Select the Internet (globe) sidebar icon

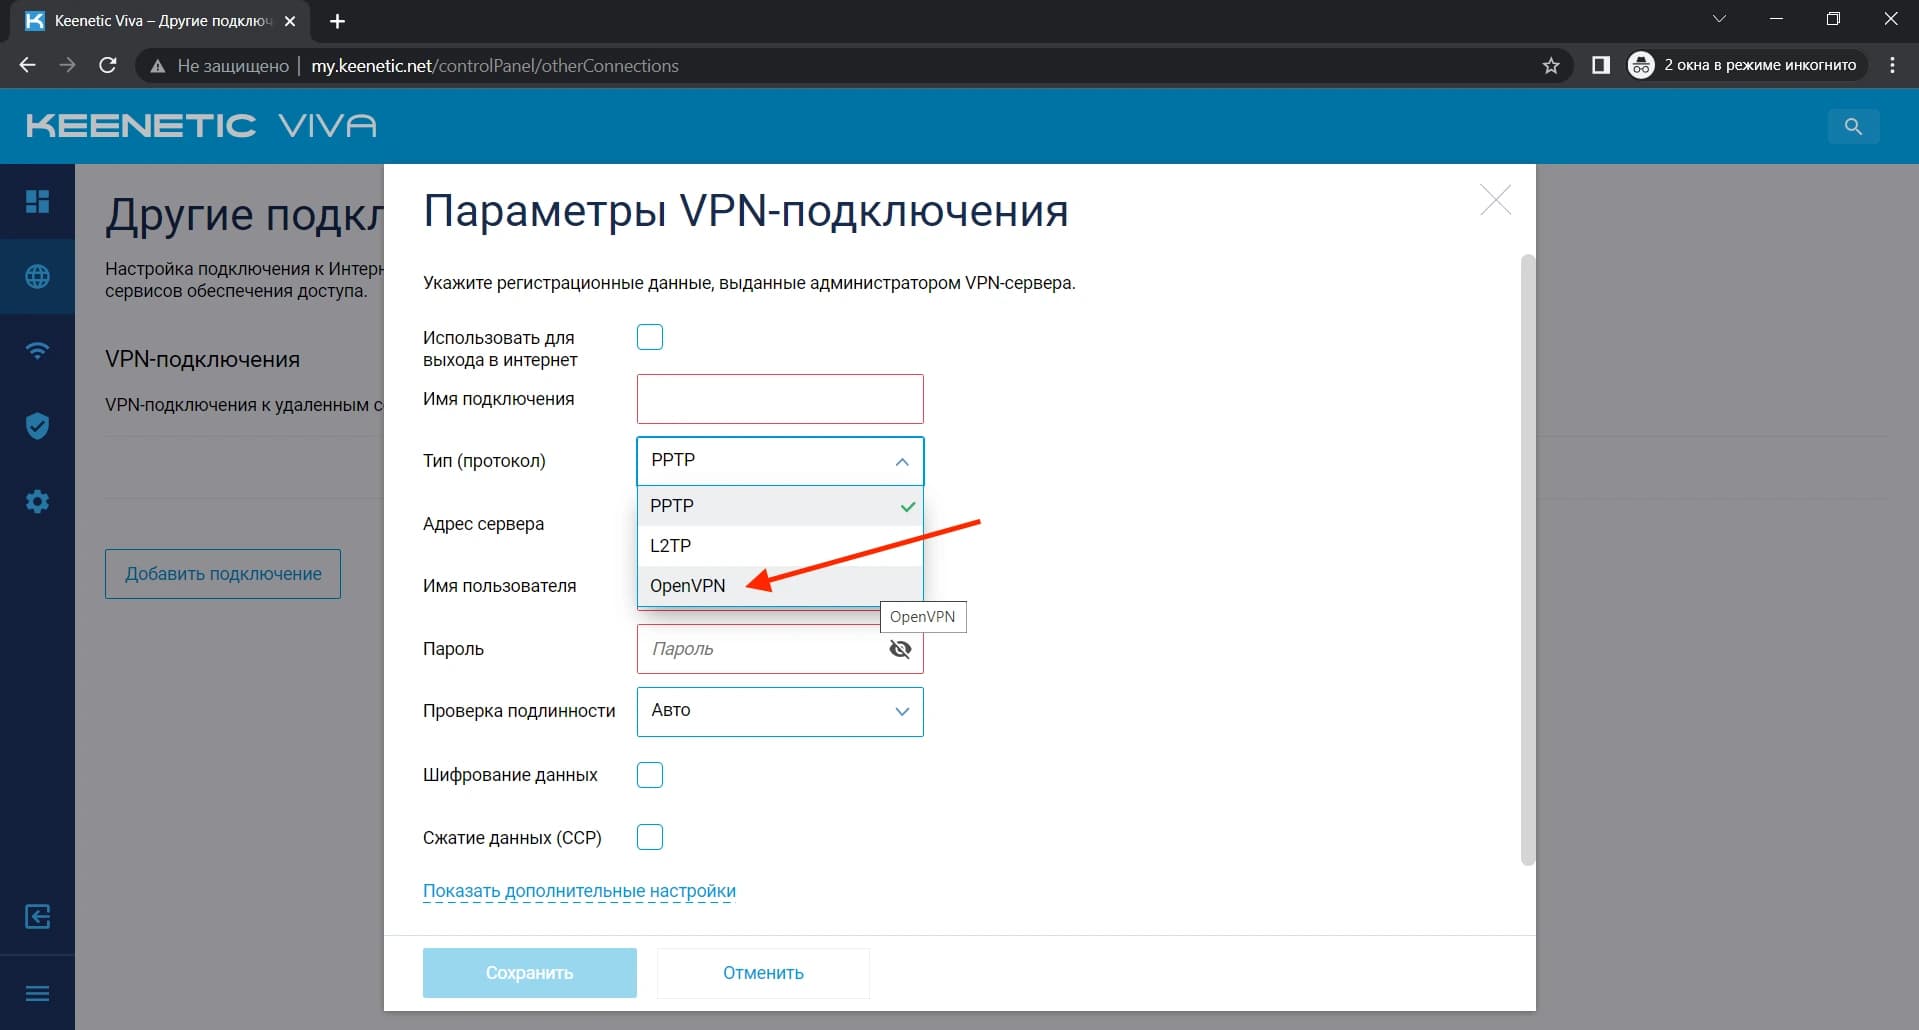coord(37,277)
